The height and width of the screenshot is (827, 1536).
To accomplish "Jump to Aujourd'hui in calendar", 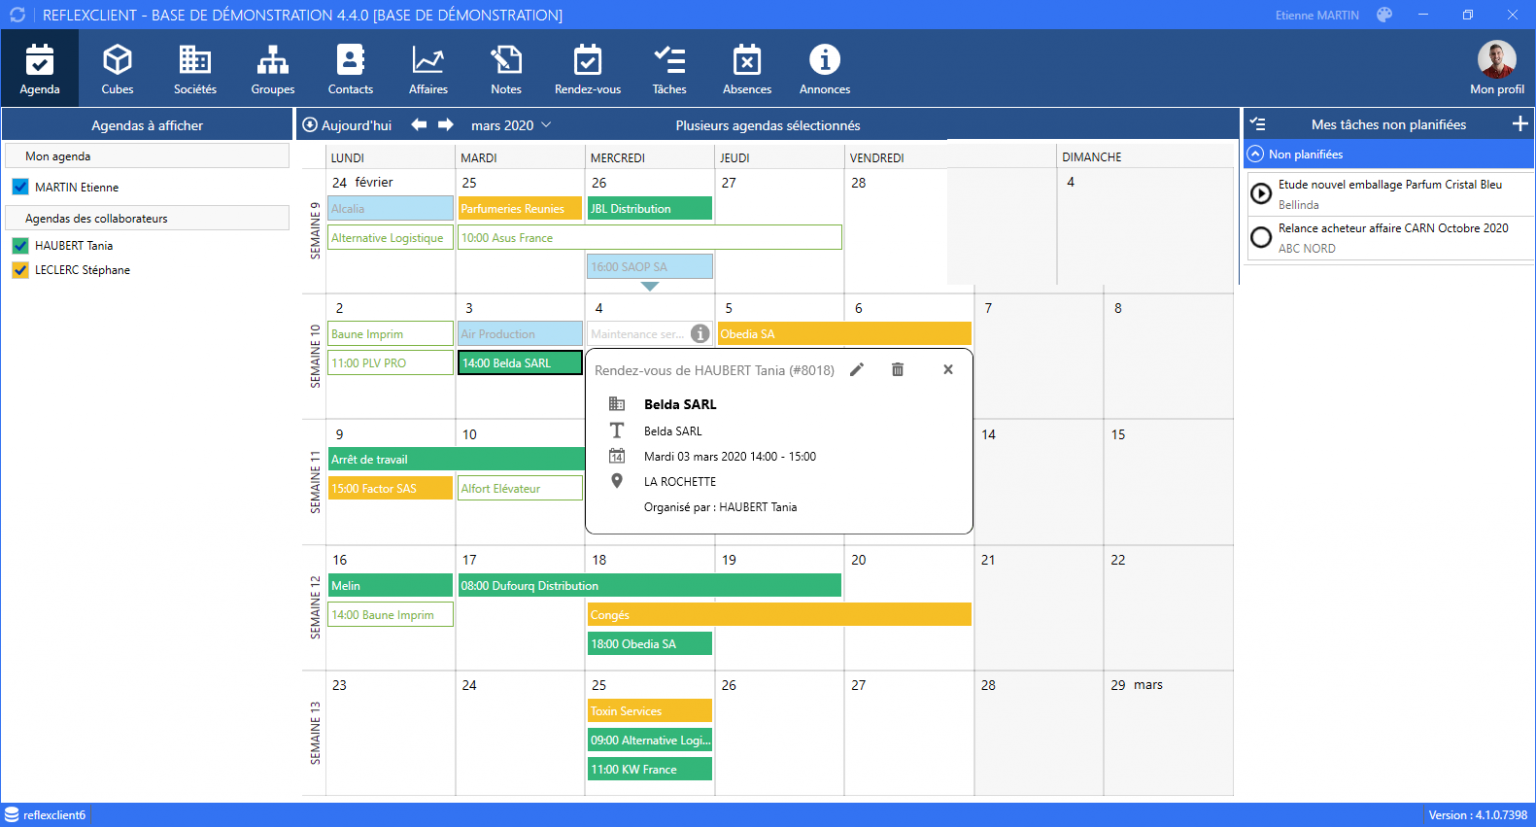I will (348, 125).
